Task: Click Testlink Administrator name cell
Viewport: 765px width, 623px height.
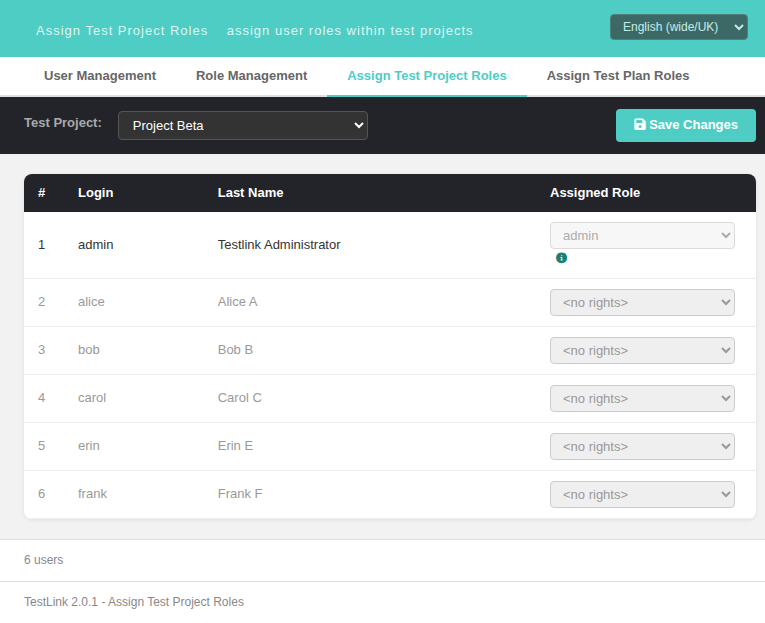Action: [279, 244]
